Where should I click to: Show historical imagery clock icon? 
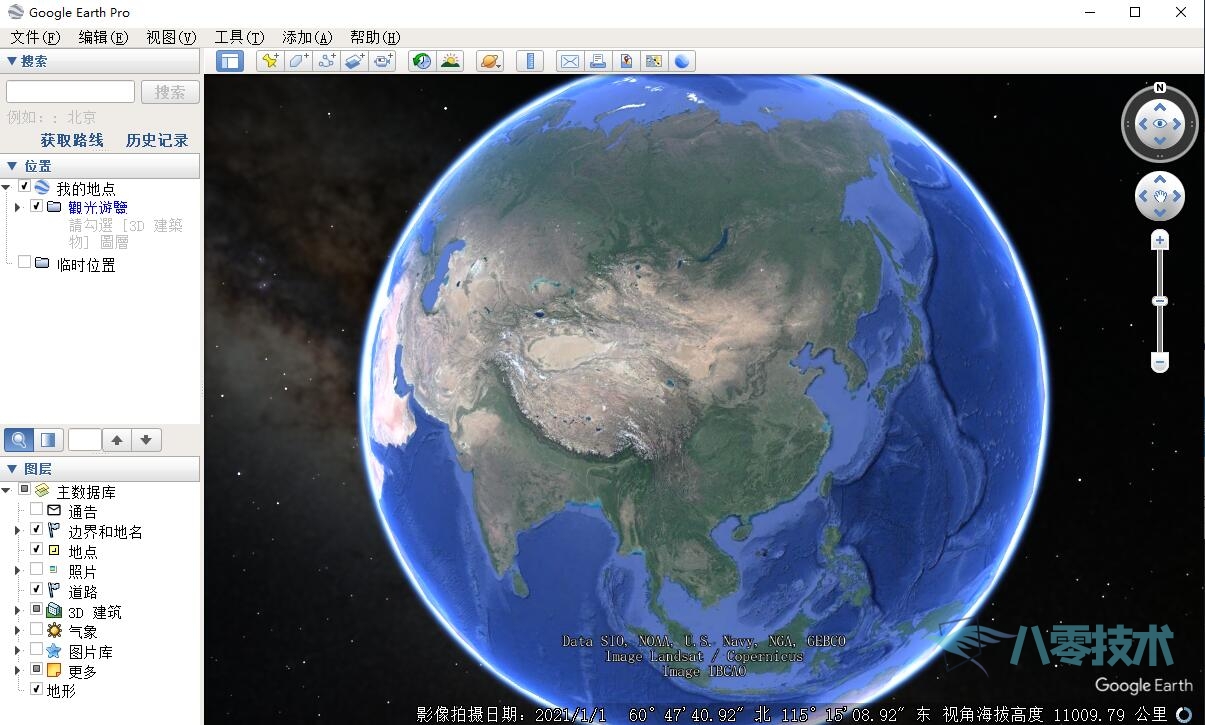(422, 61)
